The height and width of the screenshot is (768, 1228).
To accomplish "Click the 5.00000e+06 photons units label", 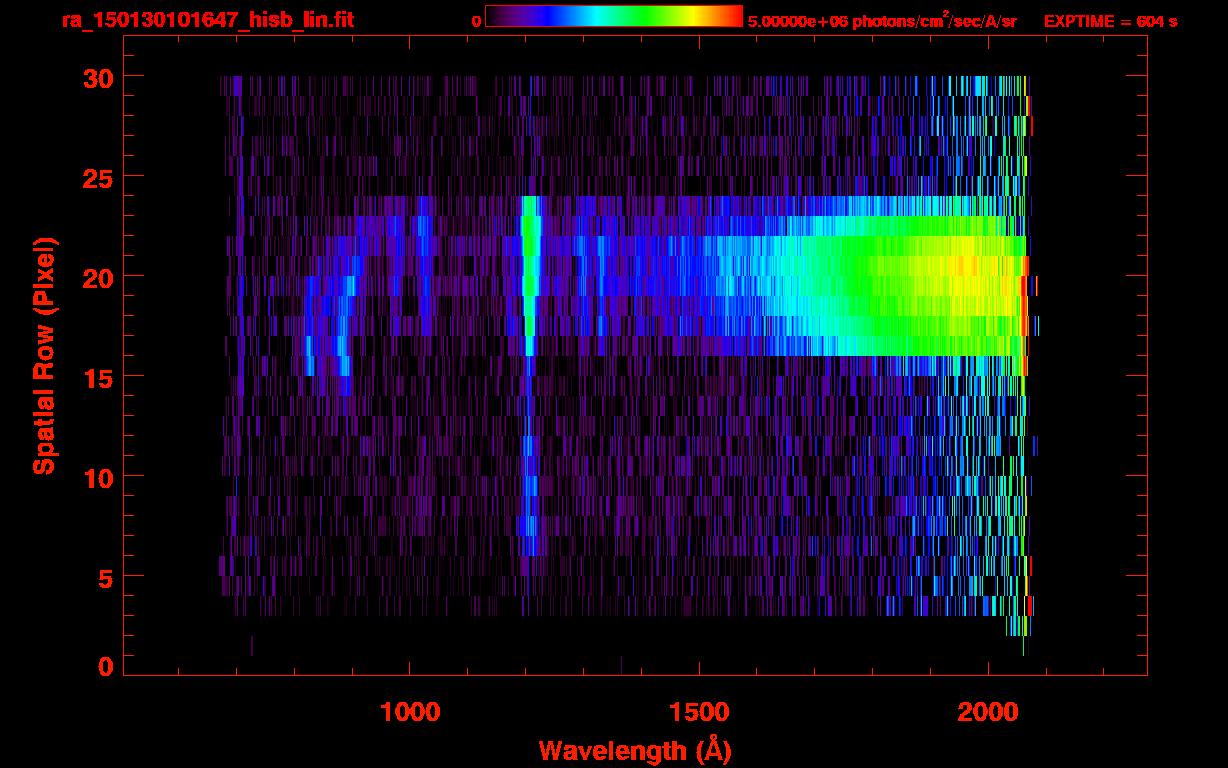I will point(882,21).
